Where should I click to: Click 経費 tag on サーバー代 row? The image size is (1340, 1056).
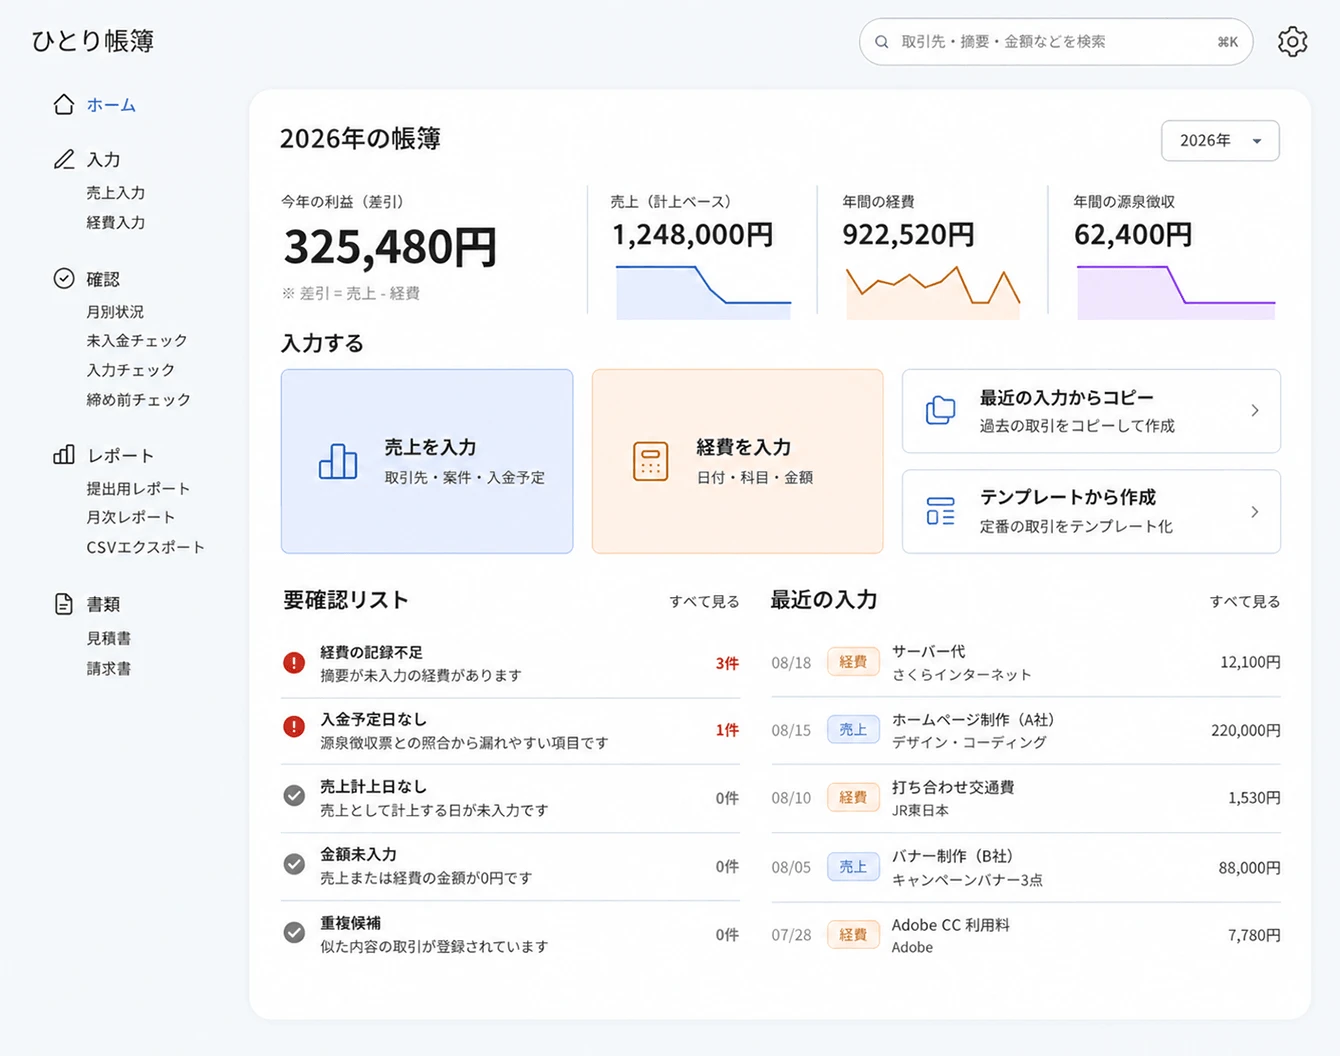click(853, 662)
